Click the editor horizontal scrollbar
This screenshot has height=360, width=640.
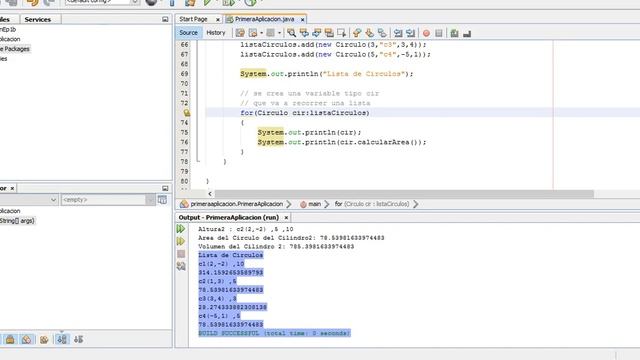[x=404, y=193]
